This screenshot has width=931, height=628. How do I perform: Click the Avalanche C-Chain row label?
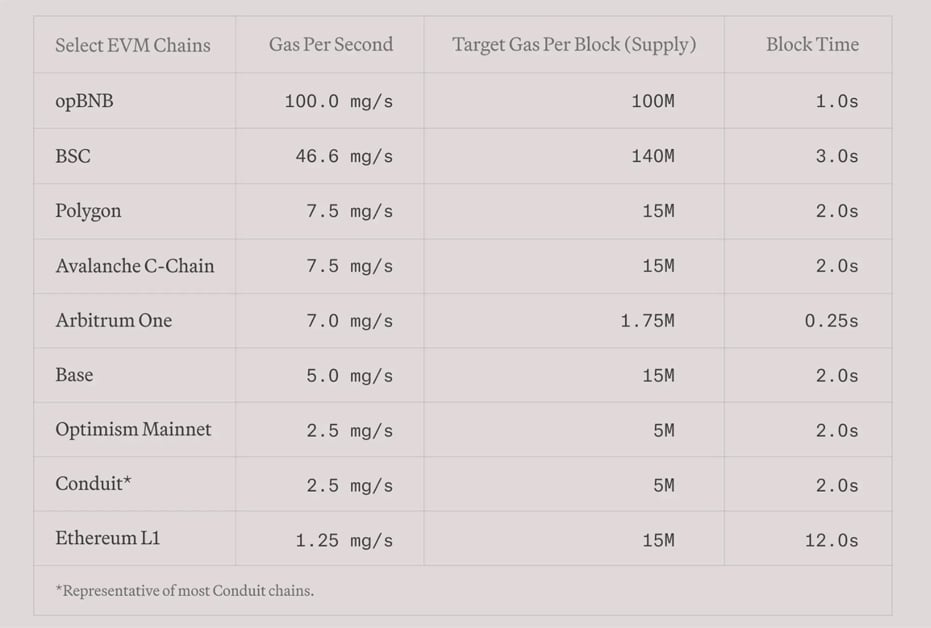[135, 266]
